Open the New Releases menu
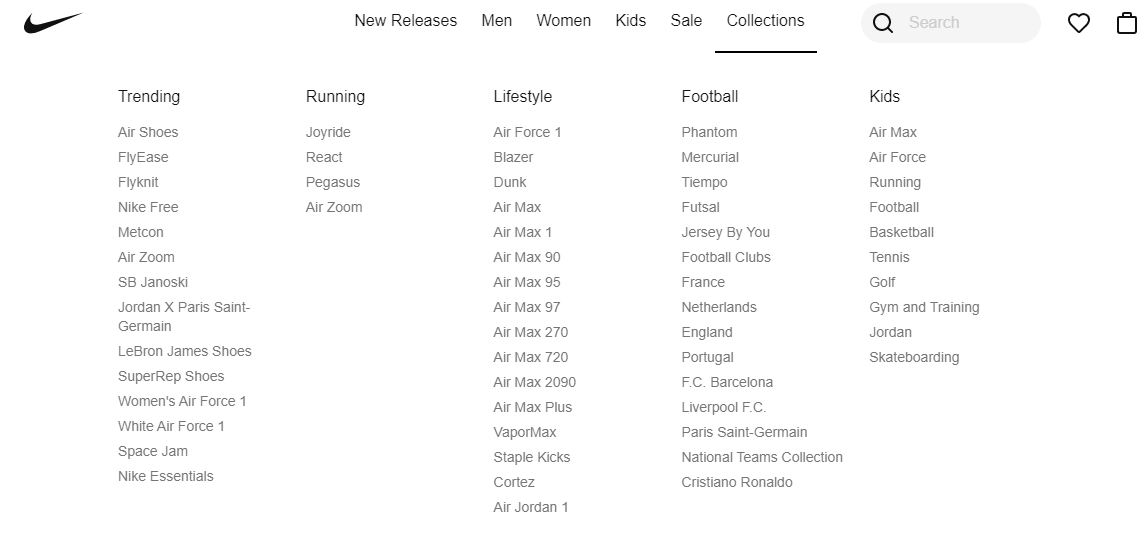 (x=406, y=21)
